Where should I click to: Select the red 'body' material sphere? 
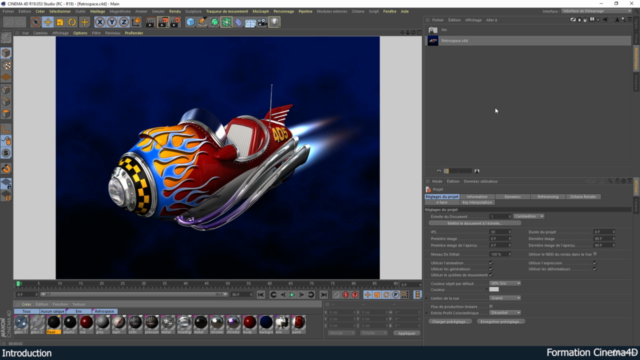click(249, 324)
